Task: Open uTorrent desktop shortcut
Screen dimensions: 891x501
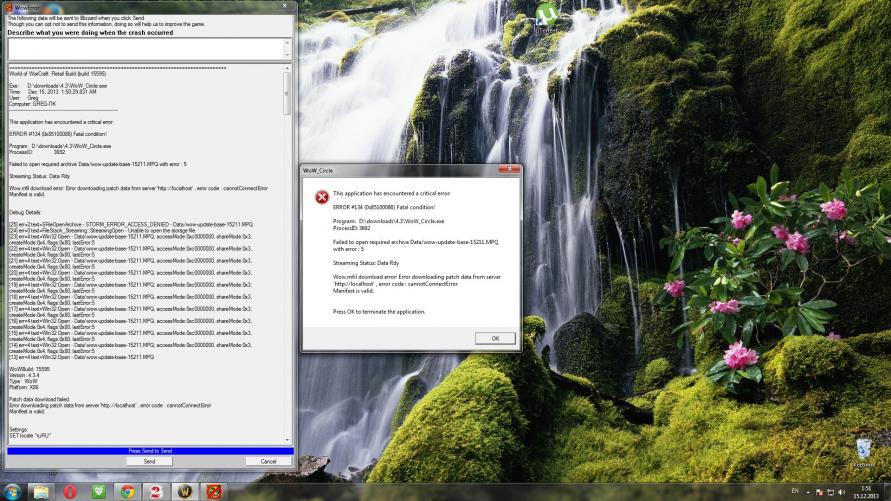Action: tap(547, 17)
